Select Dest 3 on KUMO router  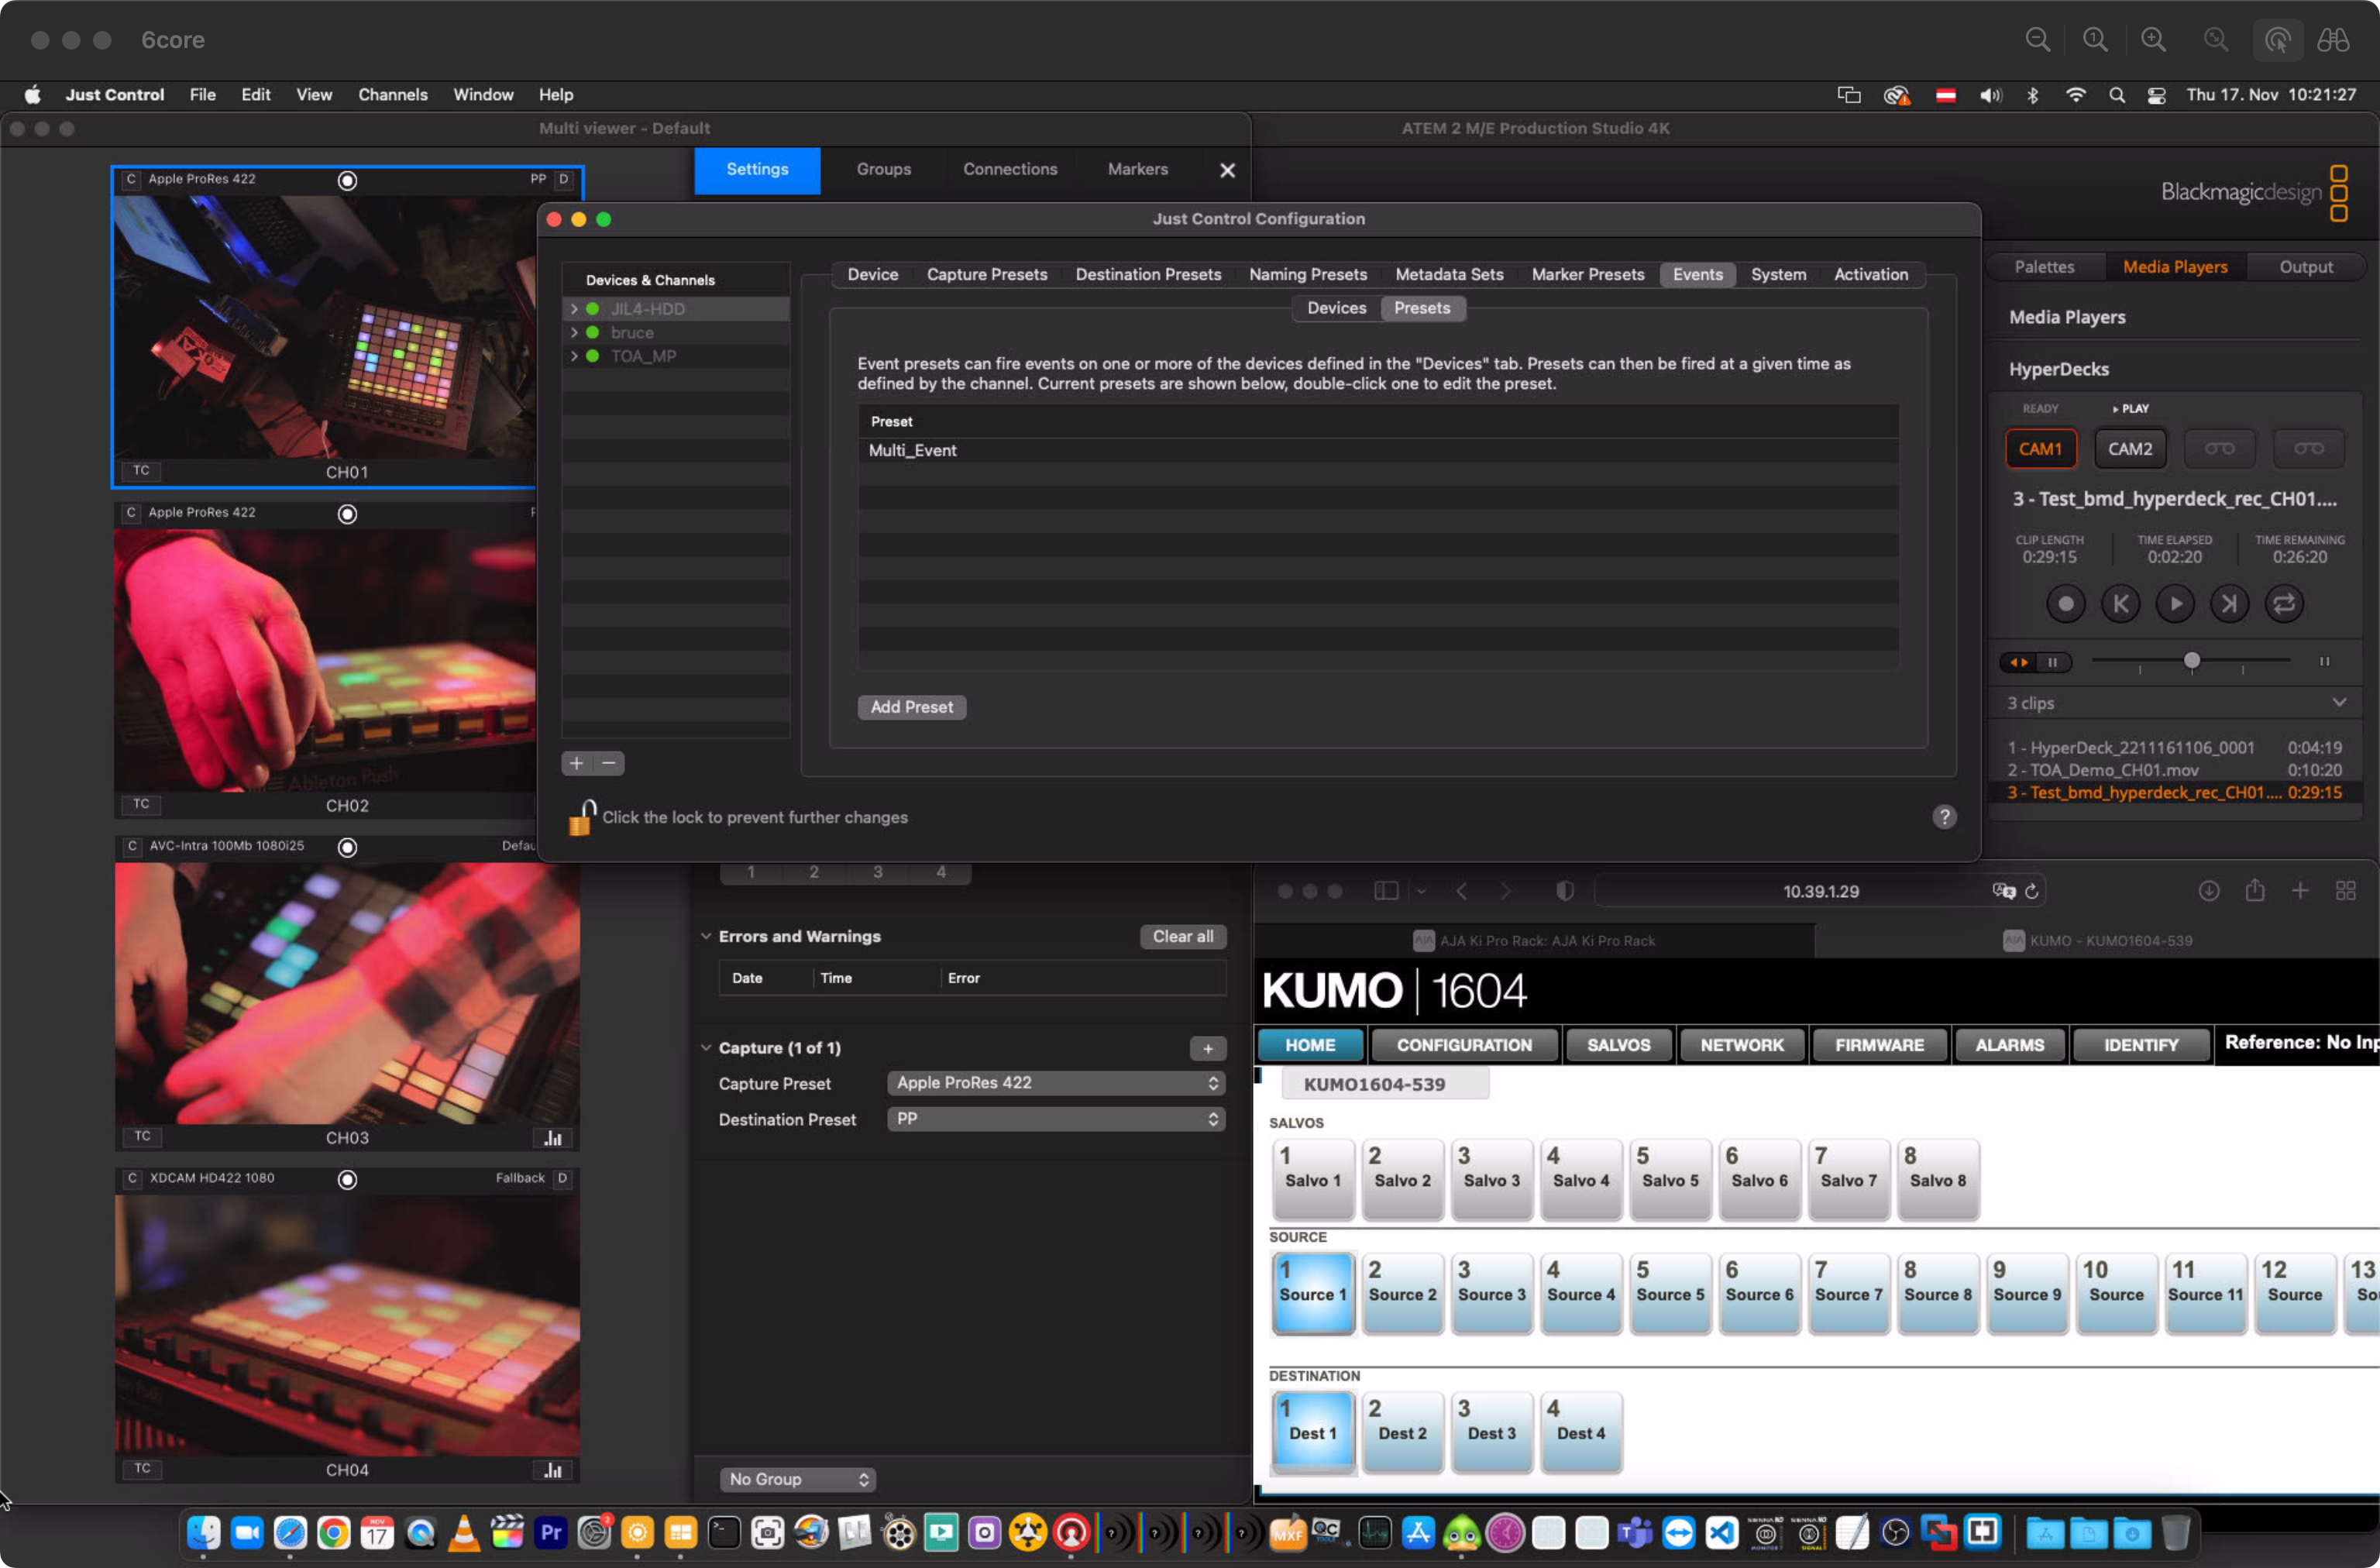pos(1492,1432)
